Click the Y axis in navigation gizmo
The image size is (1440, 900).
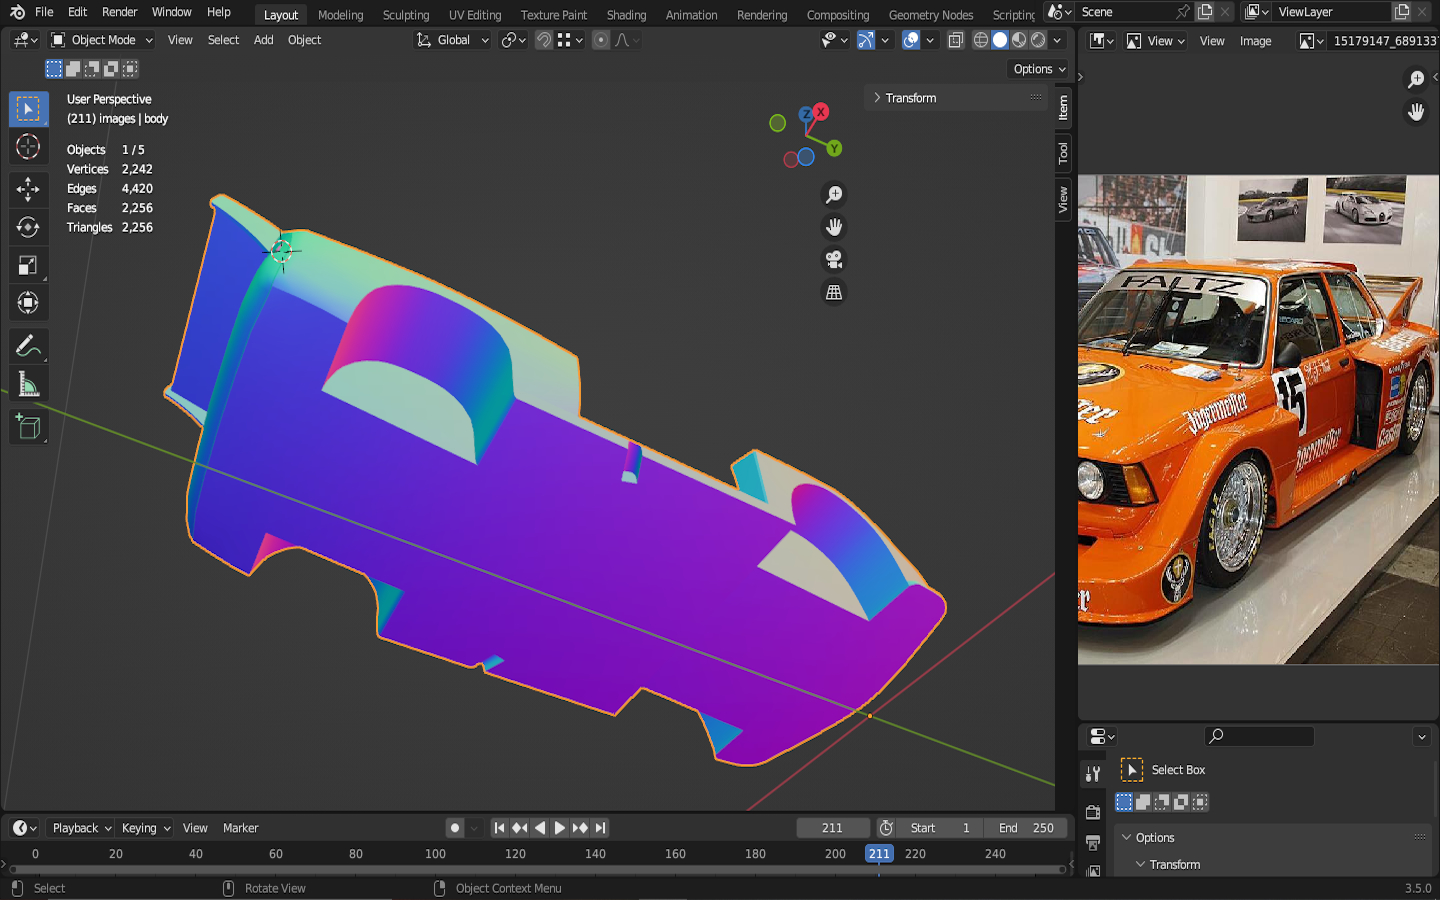point(834,148)
